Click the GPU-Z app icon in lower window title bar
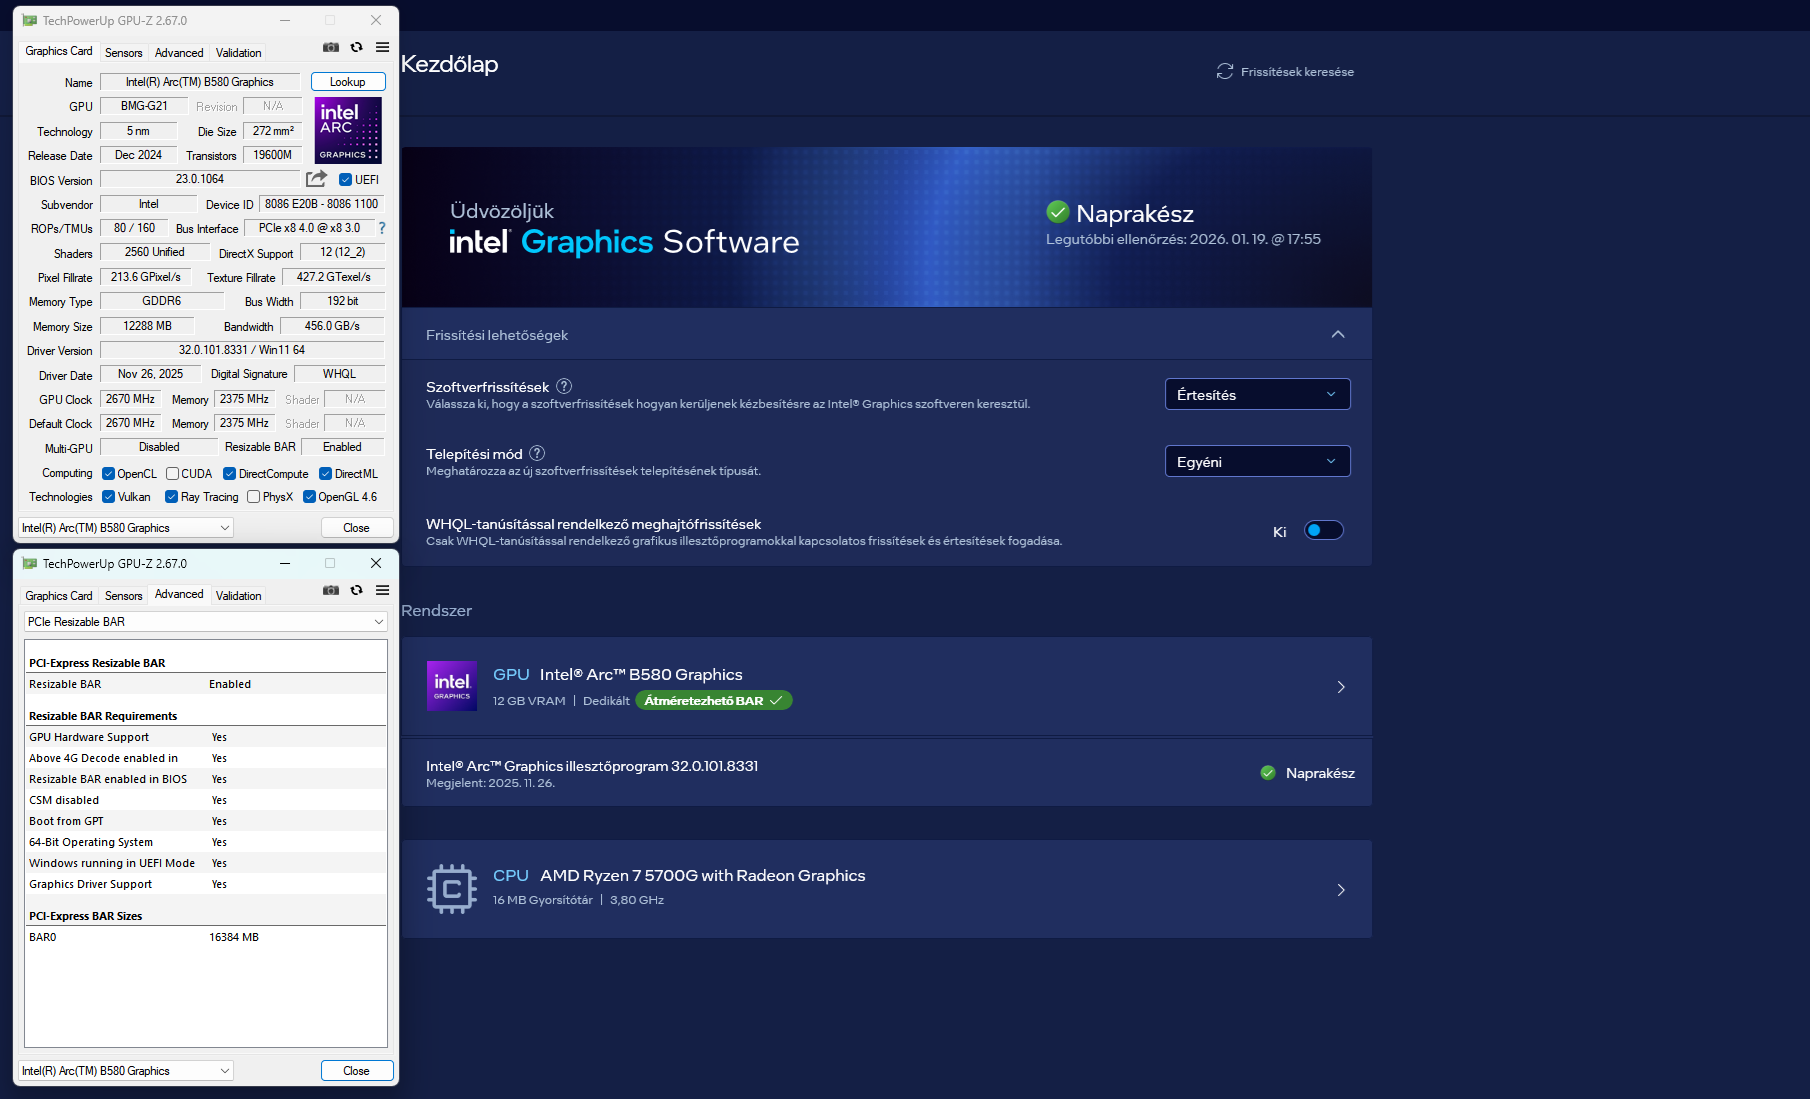 pos(30,563)
